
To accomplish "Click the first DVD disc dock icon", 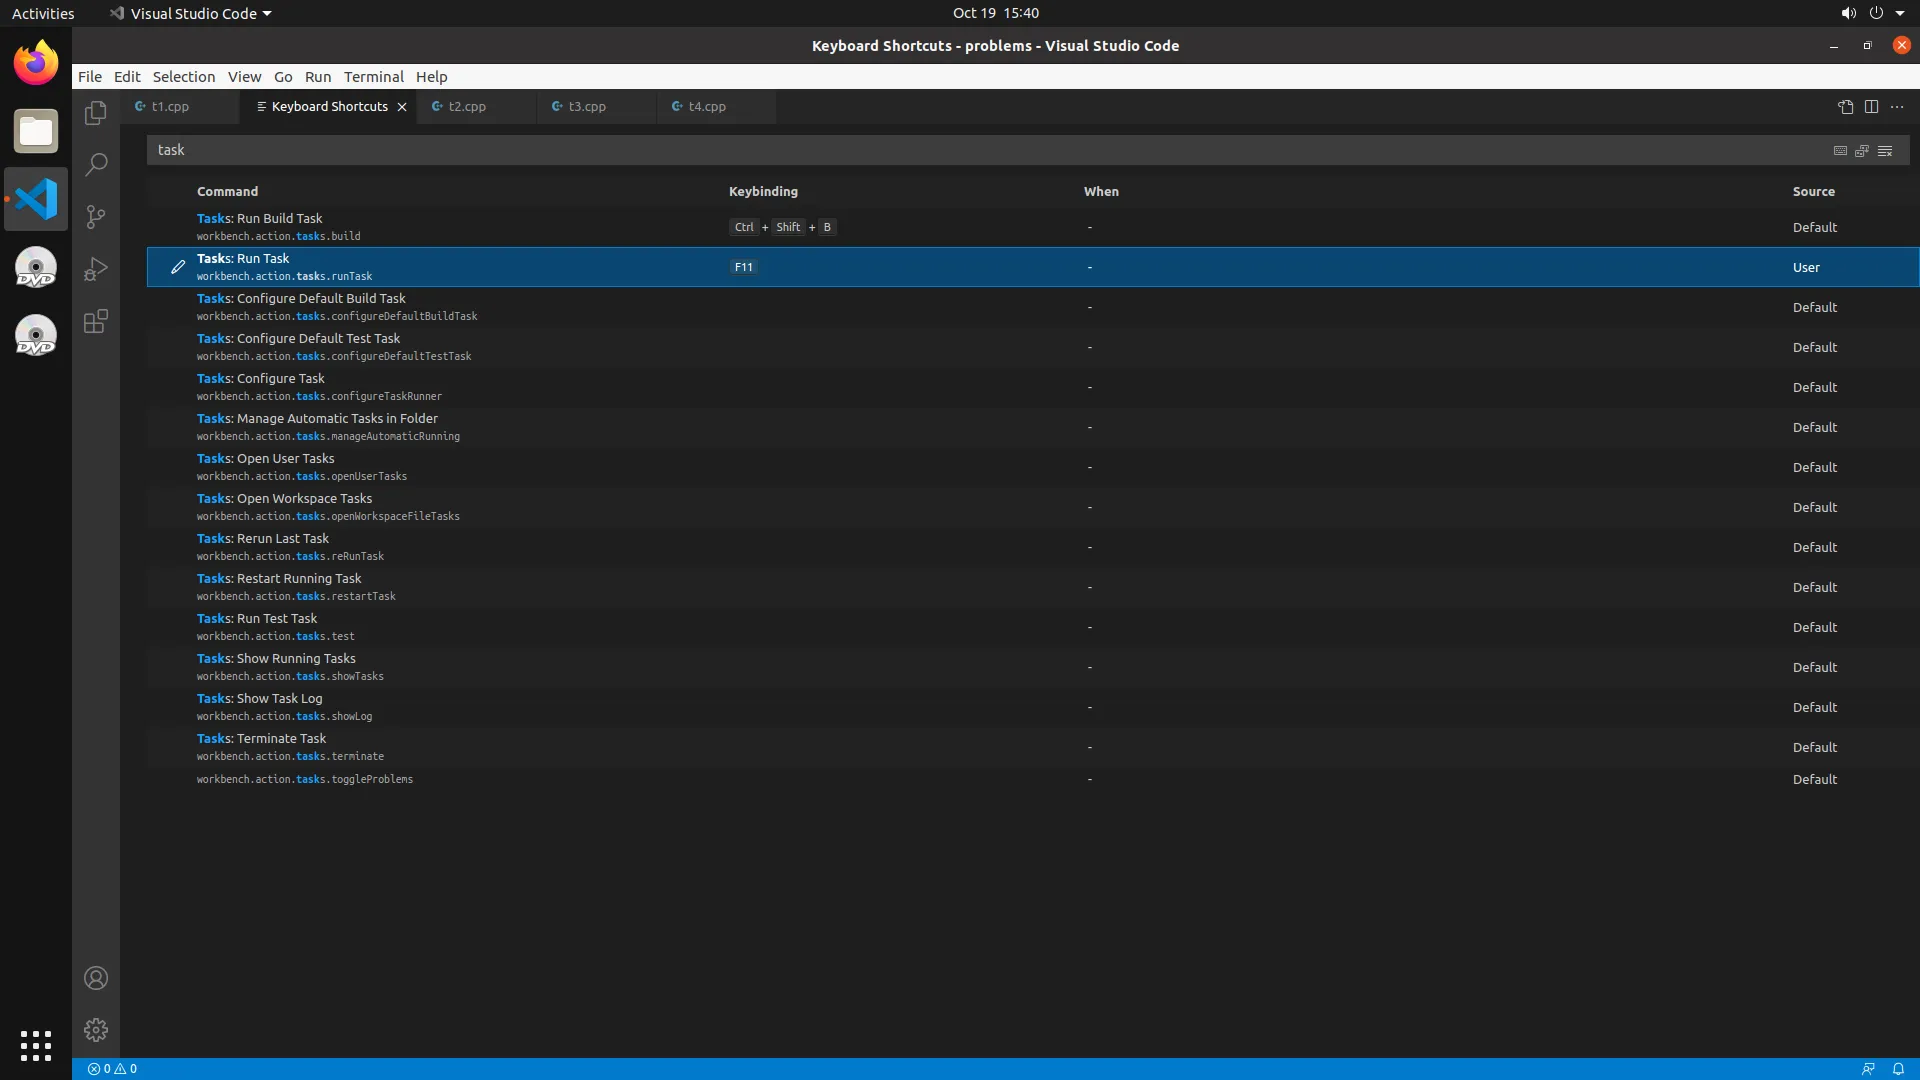I will click(36, 267).
